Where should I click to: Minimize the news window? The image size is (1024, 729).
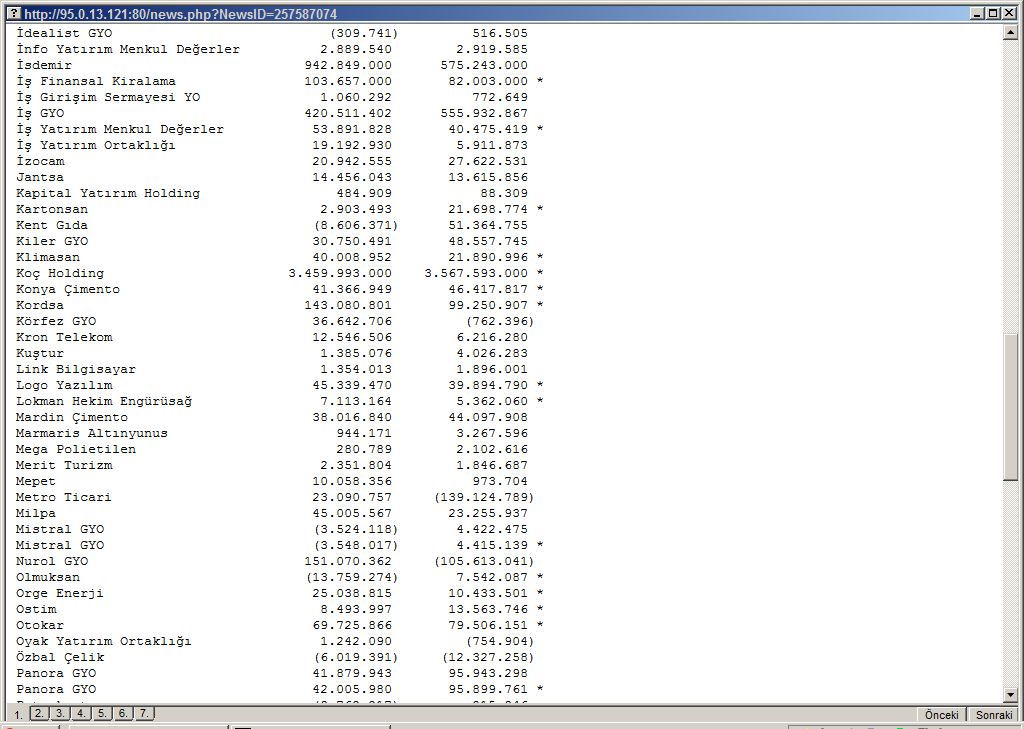[977, 13]
